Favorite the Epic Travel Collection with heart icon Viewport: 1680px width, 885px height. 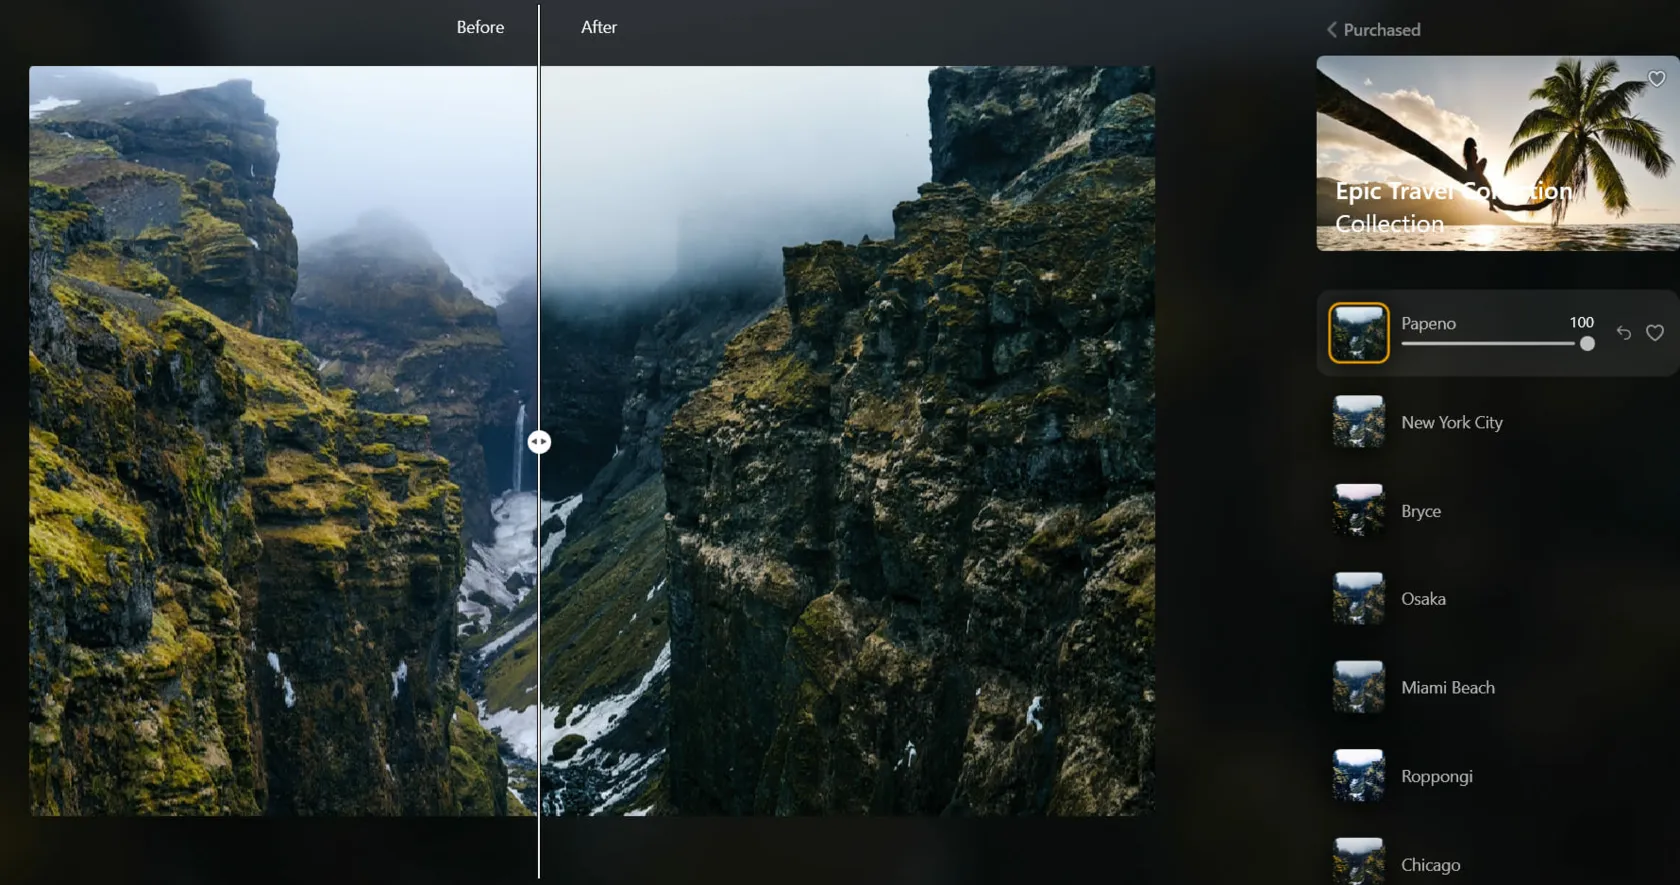1656,79
